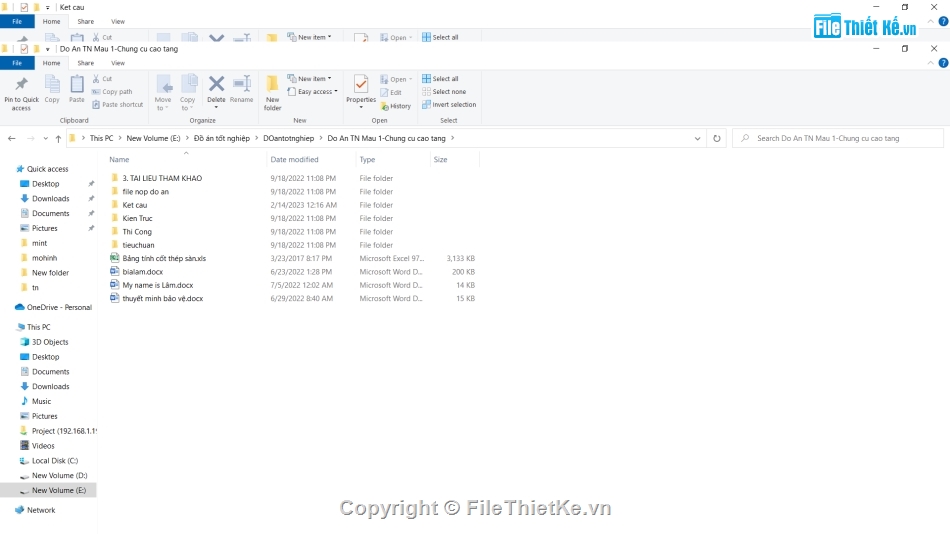The height and width of the screenshot is (534, 950).
Task: Create a New folder from ribbon
Action: click(x=273, y=93)
